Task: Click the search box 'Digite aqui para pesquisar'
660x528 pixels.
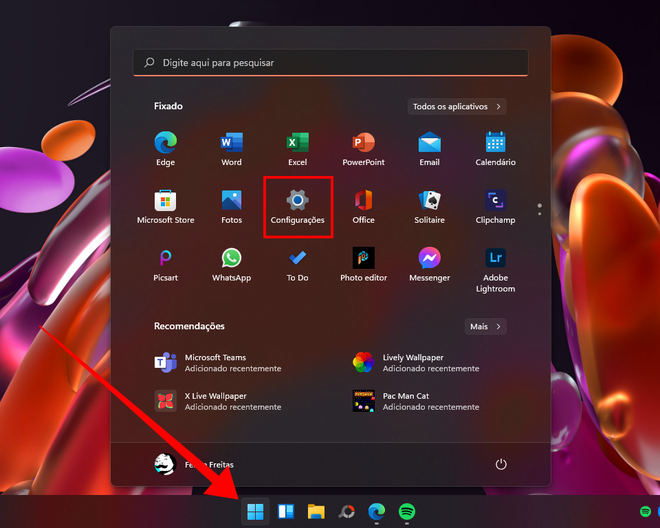Action: click(x=331, y=63)
